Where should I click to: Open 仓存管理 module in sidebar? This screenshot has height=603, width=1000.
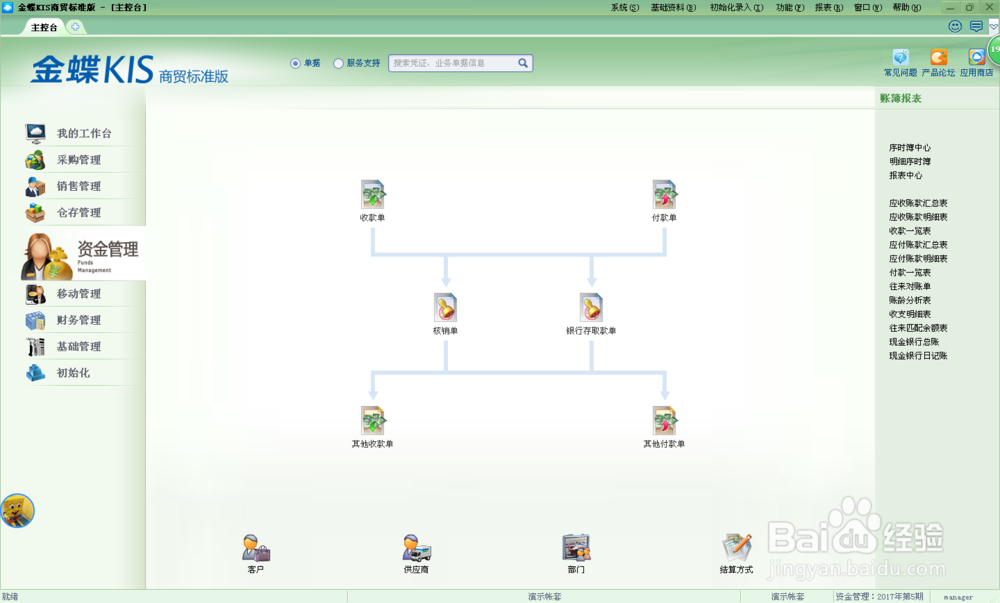point(78,212)
